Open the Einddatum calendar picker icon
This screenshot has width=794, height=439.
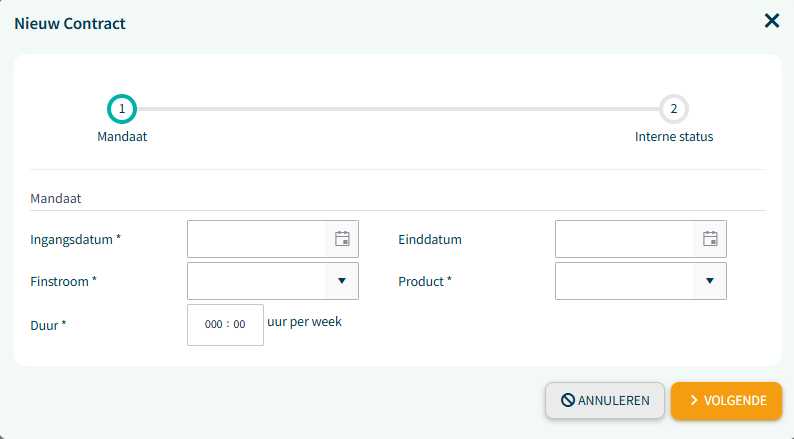(710, 239)
